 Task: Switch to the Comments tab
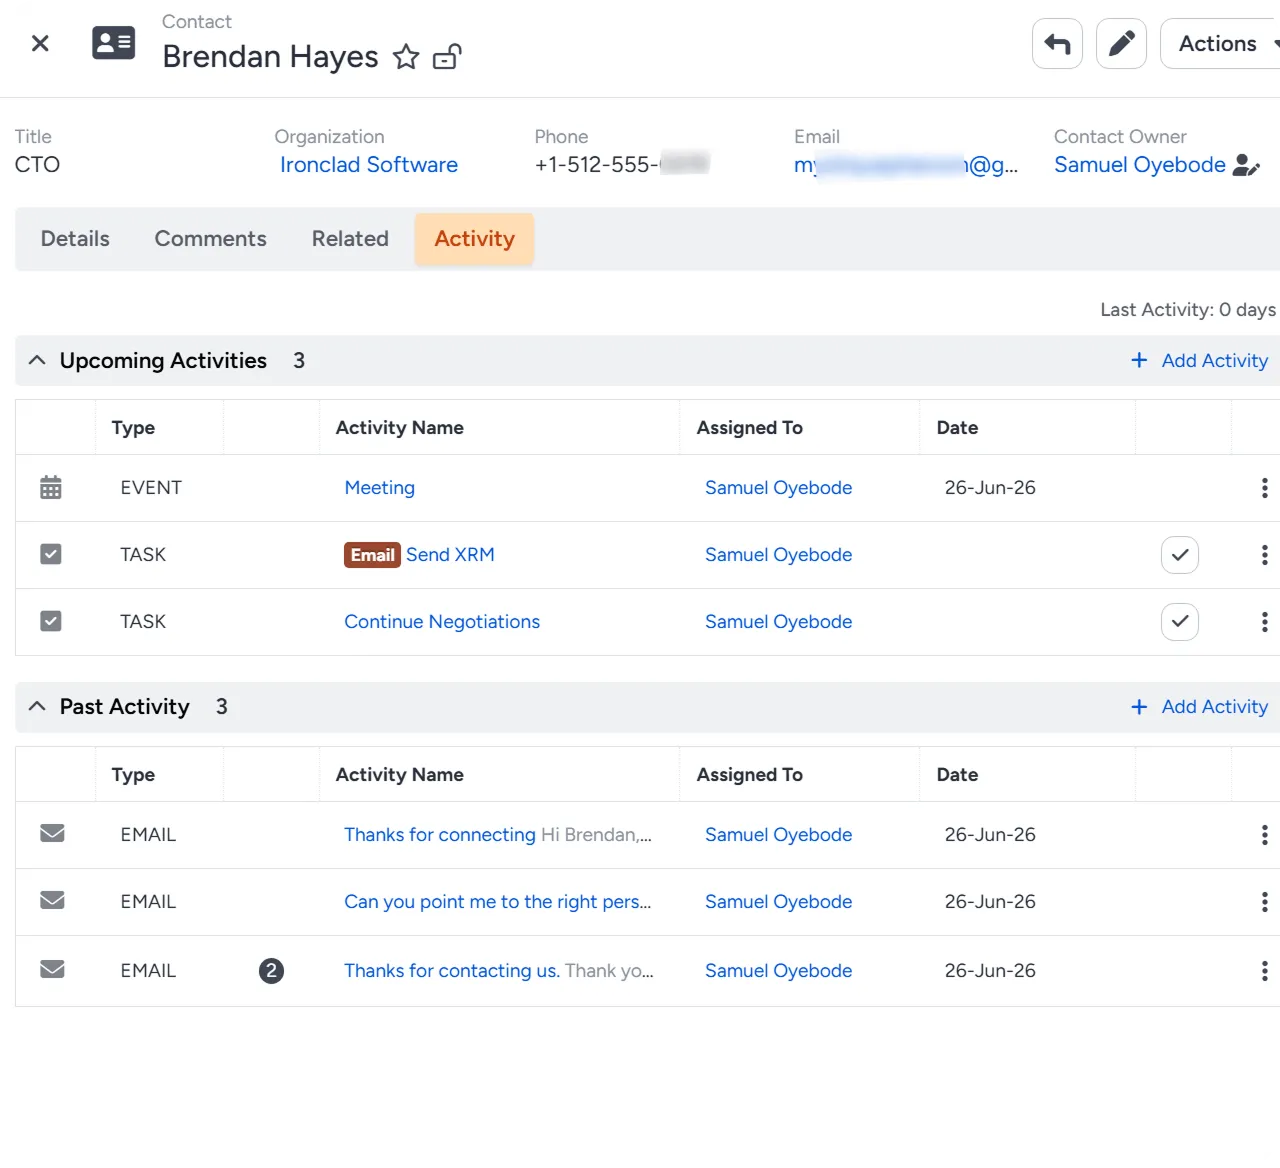pyautogui.click(x=210, y=239)
